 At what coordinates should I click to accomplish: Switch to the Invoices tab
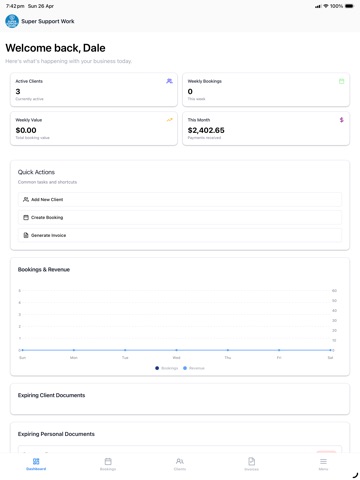tap(252, 464)
